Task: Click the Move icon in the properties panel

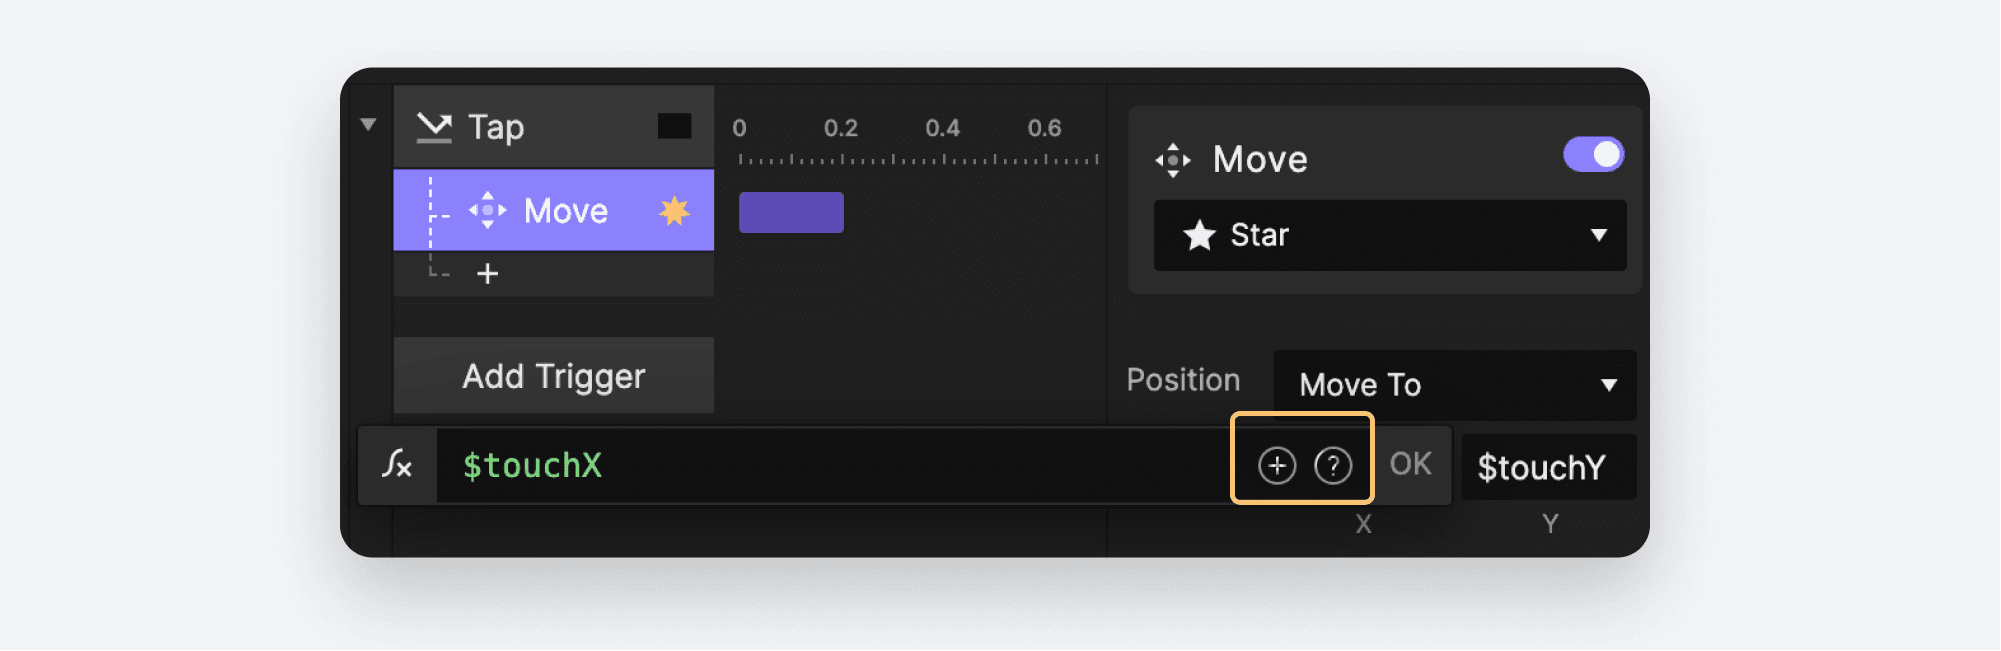Action: [1172, 158]
